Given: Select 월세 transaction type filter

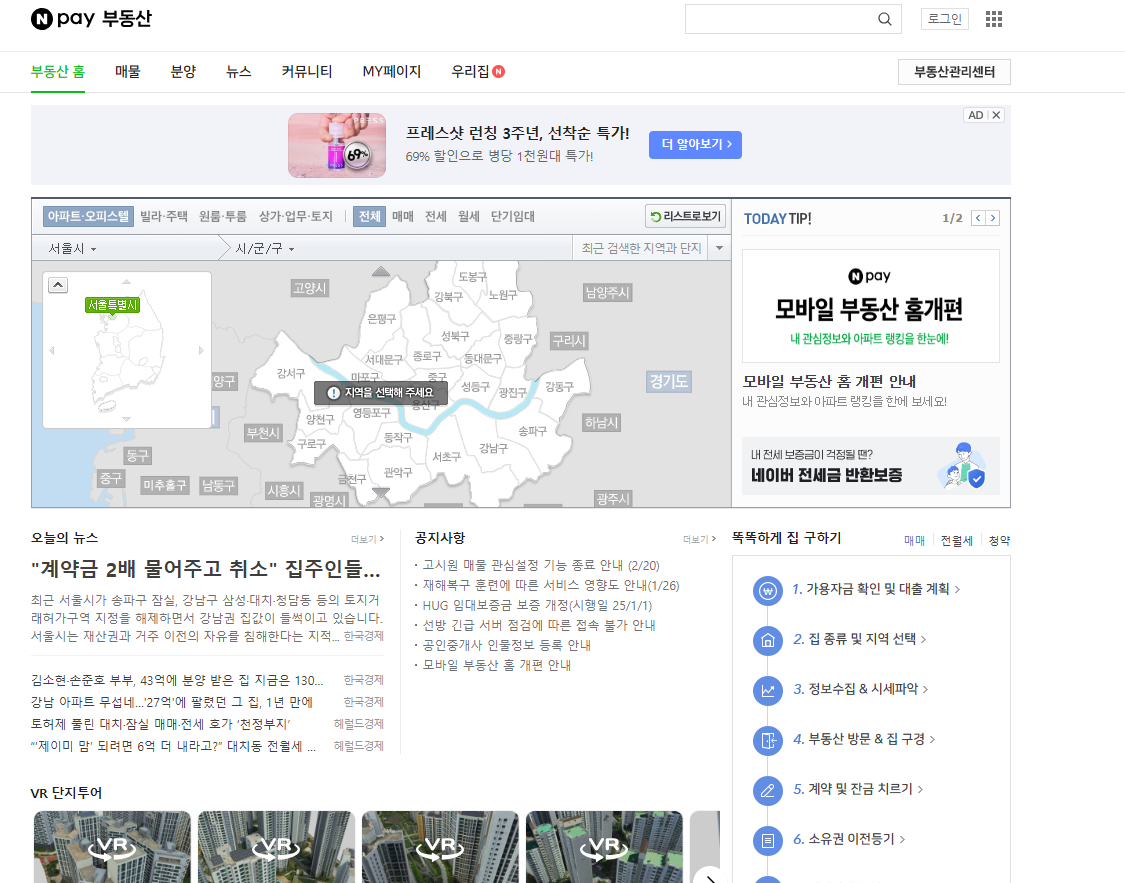Looking at the screenshot, I should [469, 216].
